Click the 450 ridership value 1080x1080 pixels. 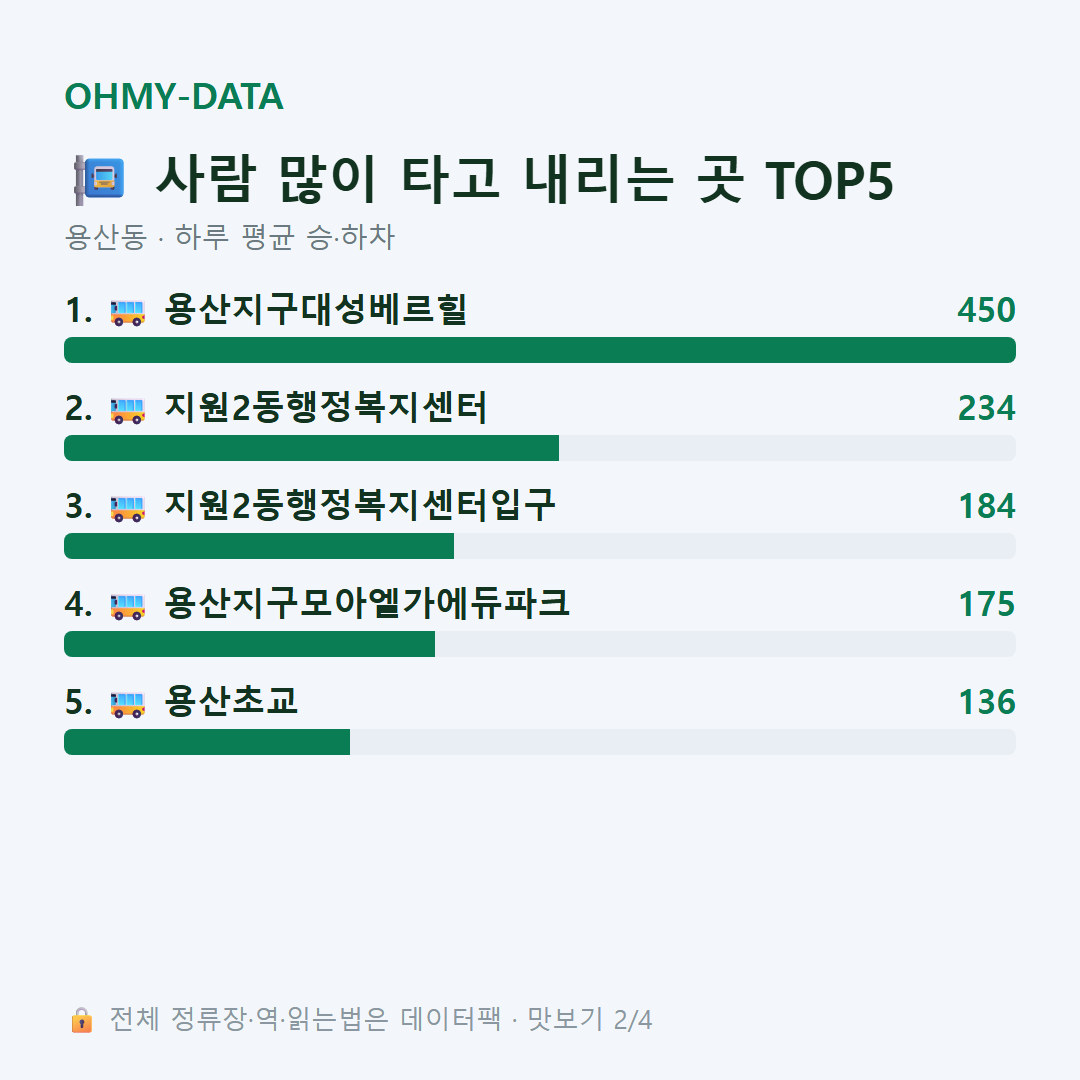pos(986,310)
